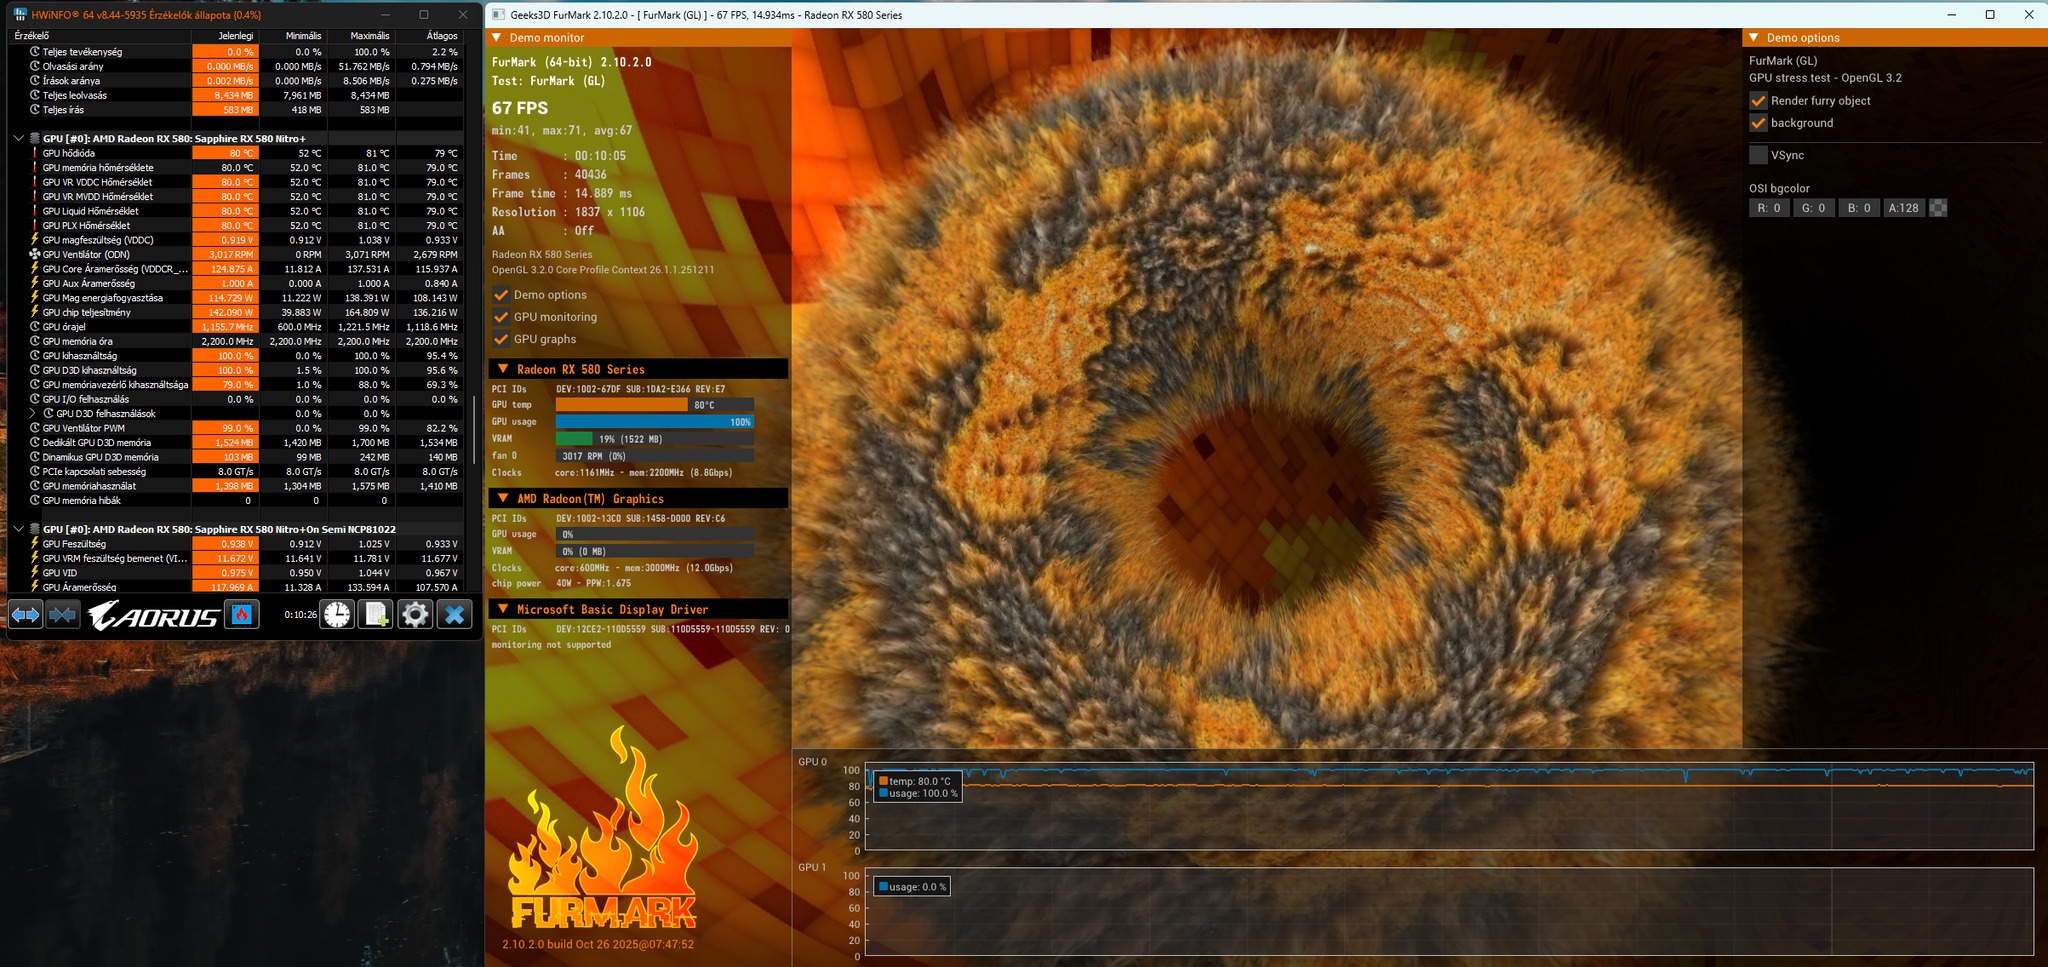Click the AORUS logo in HWiNFO toolbar
Viewport: 2048px width, 967px height.
[x=153, y=615]
